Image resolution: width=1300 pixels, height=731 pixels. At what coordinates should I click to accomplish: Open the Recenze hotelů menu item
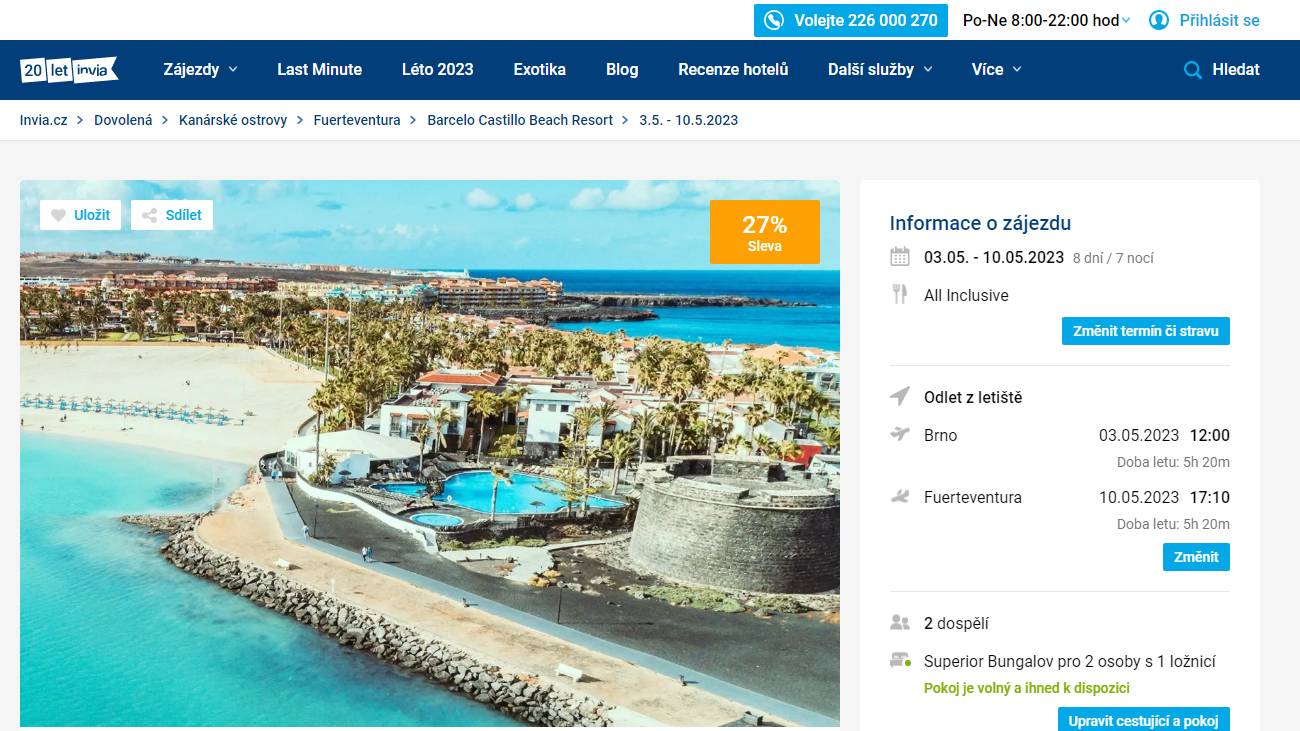coord(733,70)
